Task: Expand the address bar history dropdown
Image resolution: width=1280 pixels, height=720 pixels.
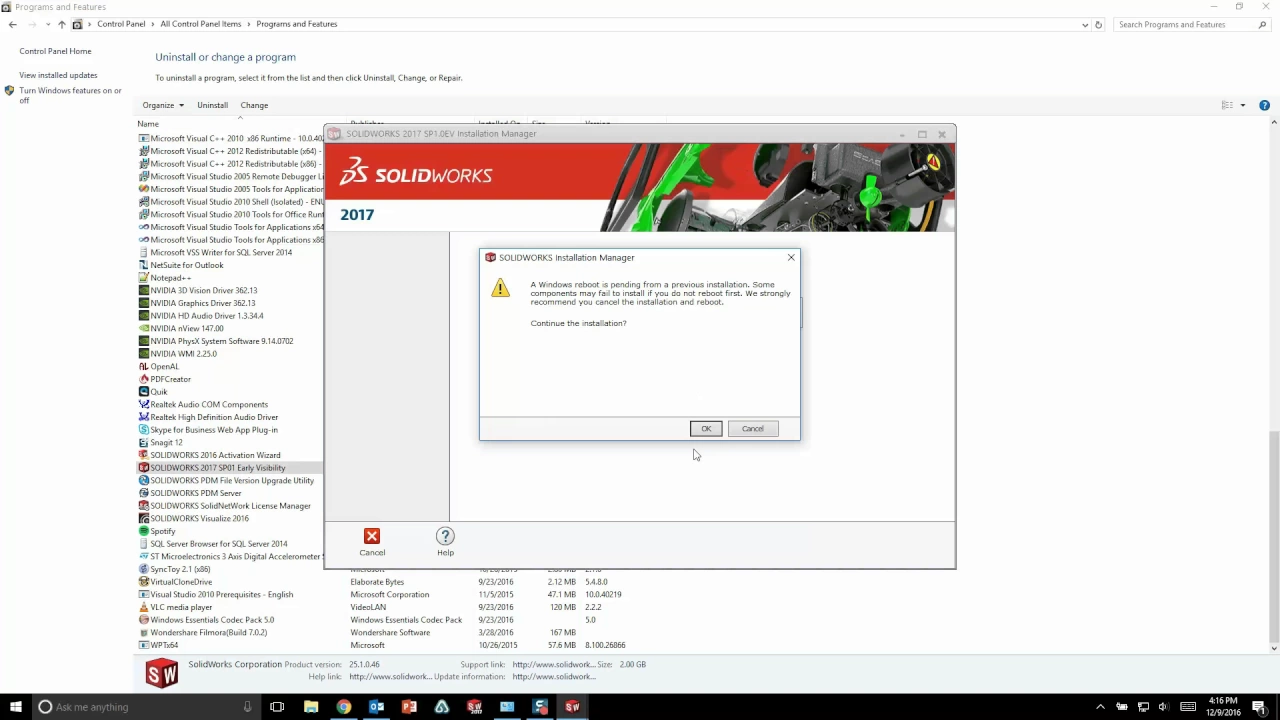Action: [x=1085, y=24]
